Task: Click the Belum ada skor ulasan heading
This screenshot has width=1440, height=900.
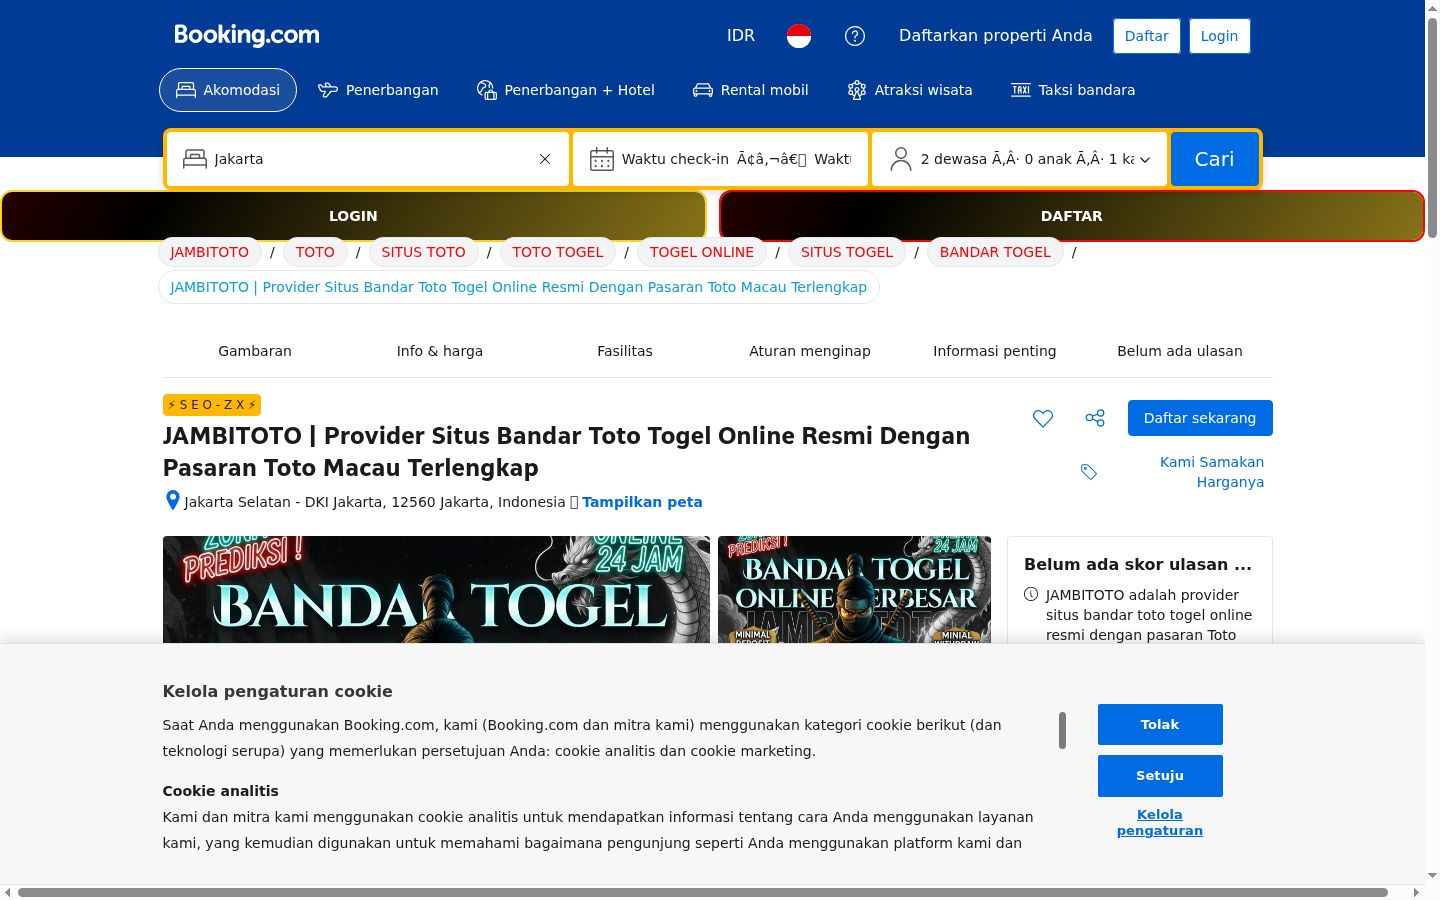Action: pos(1138,564)
